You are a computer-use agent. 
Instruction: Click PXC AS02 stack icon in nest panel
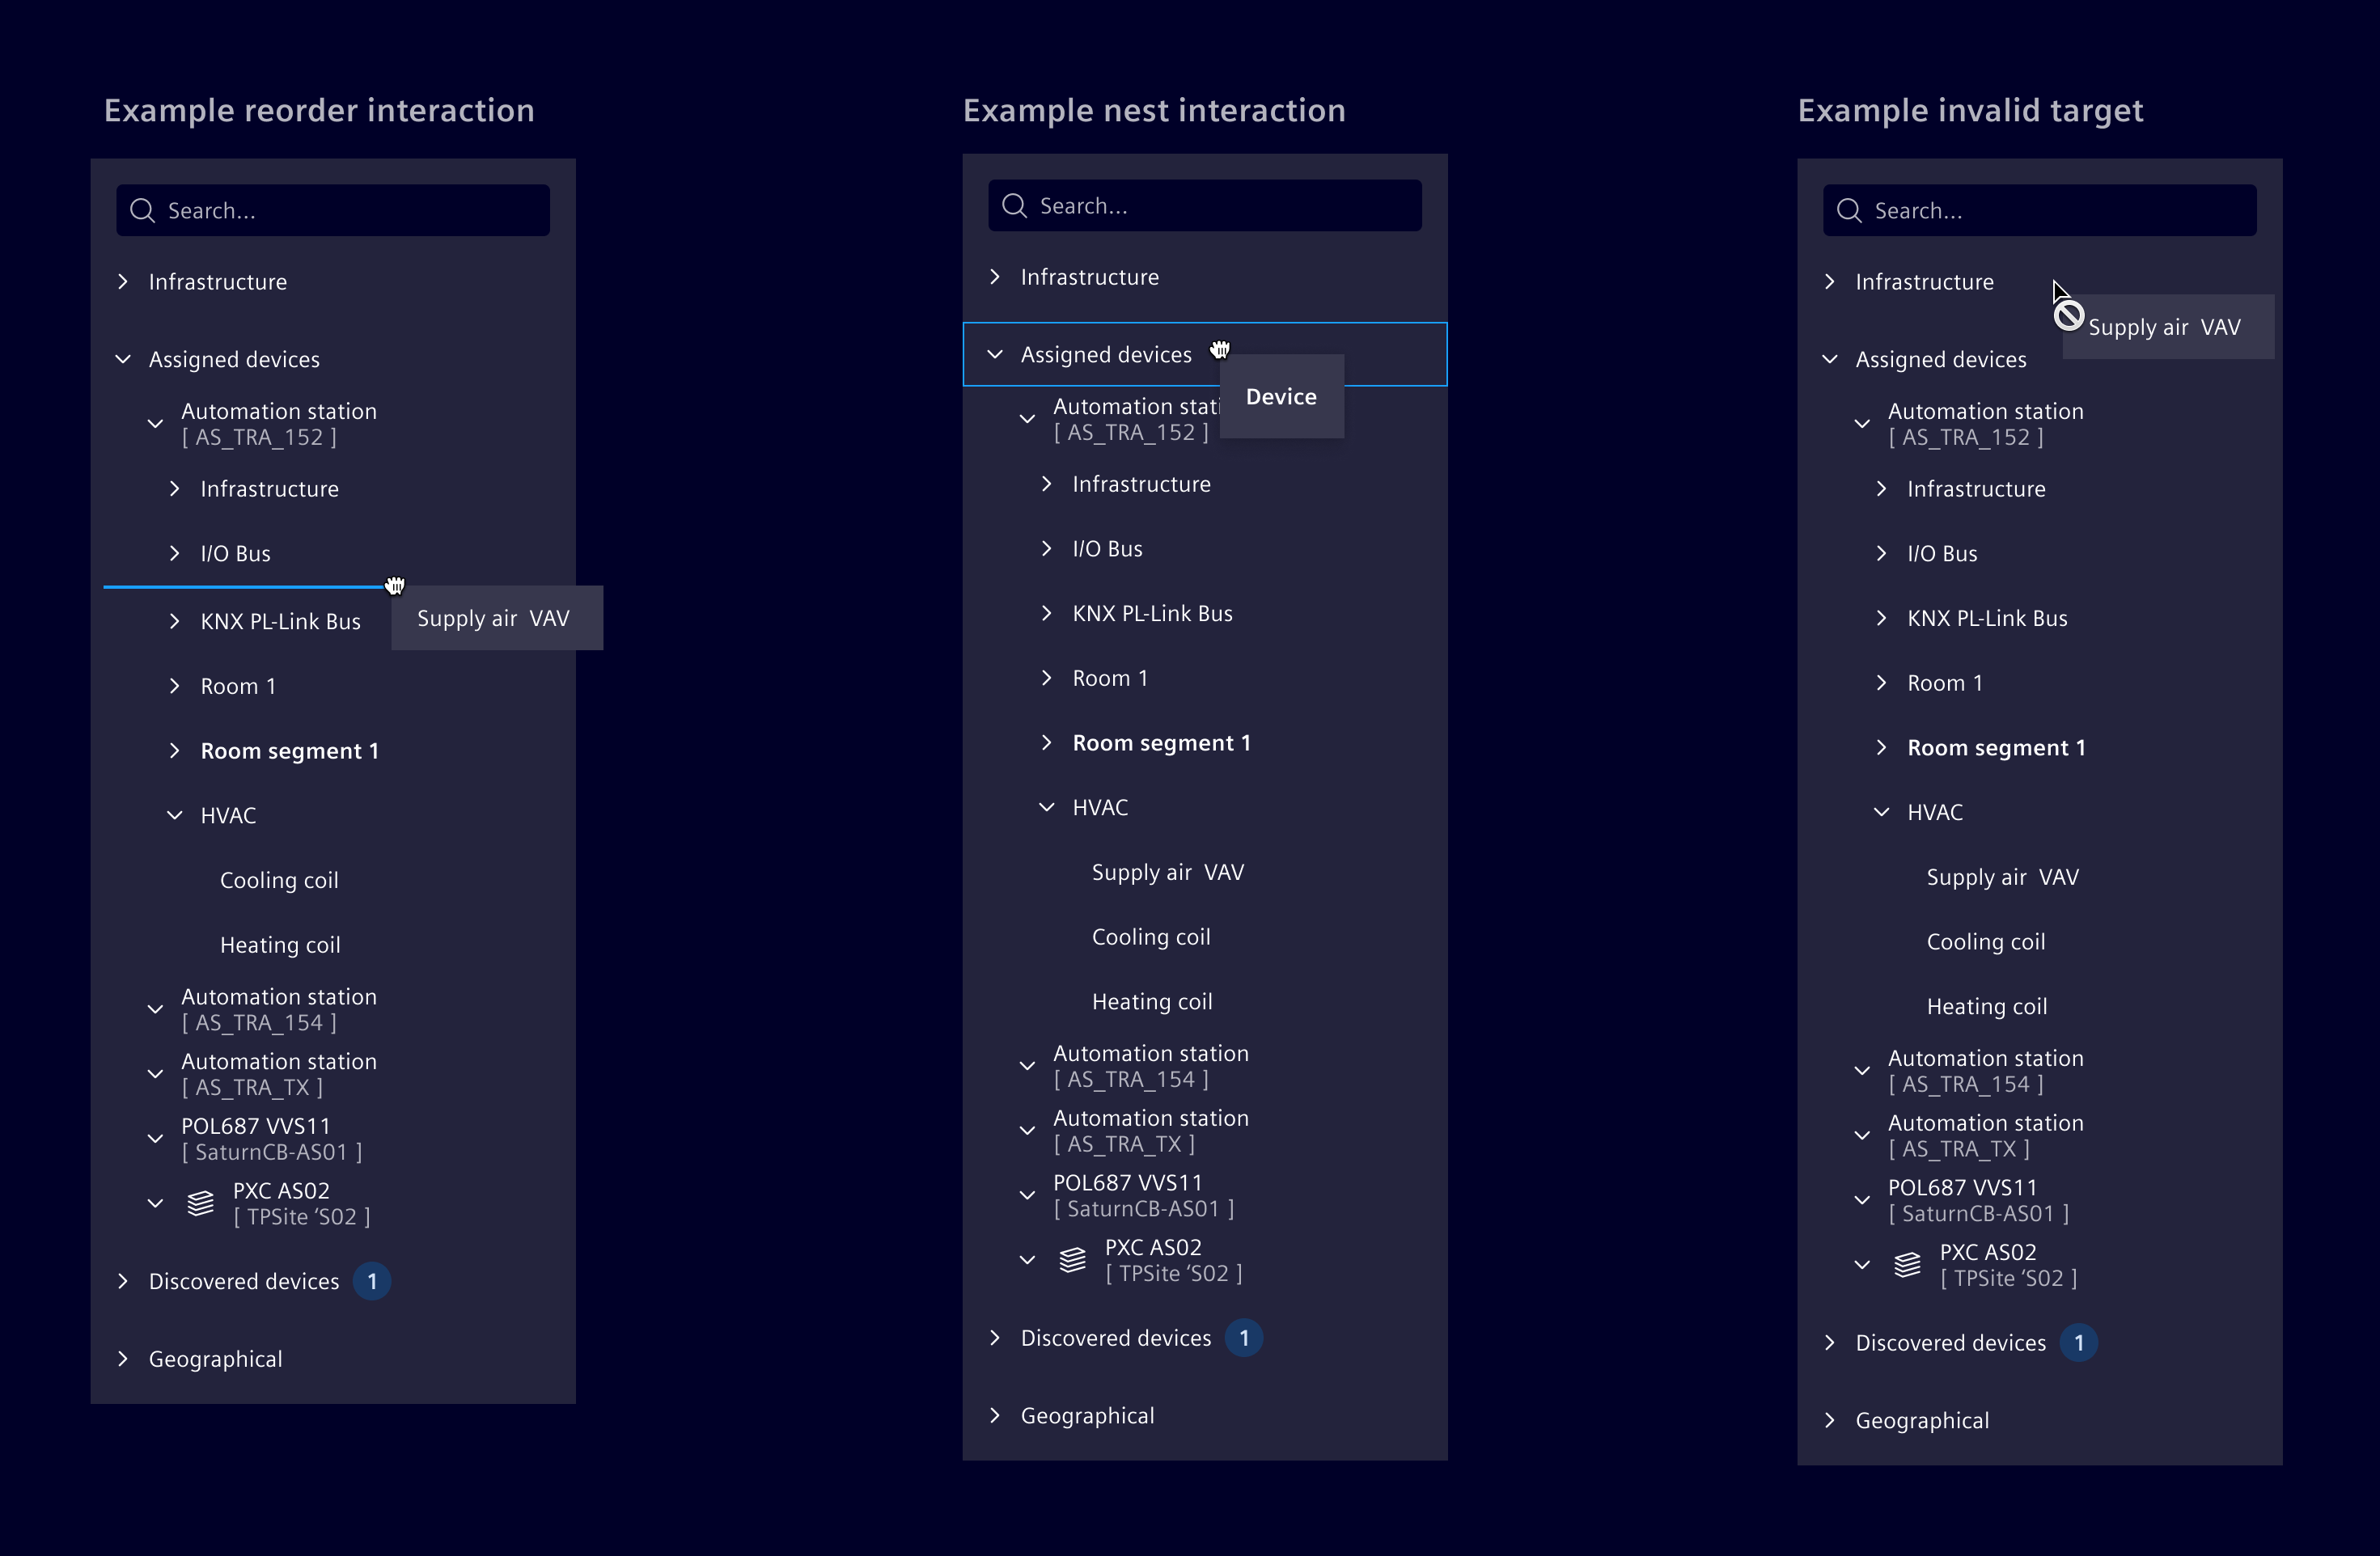(1072, 1260)
